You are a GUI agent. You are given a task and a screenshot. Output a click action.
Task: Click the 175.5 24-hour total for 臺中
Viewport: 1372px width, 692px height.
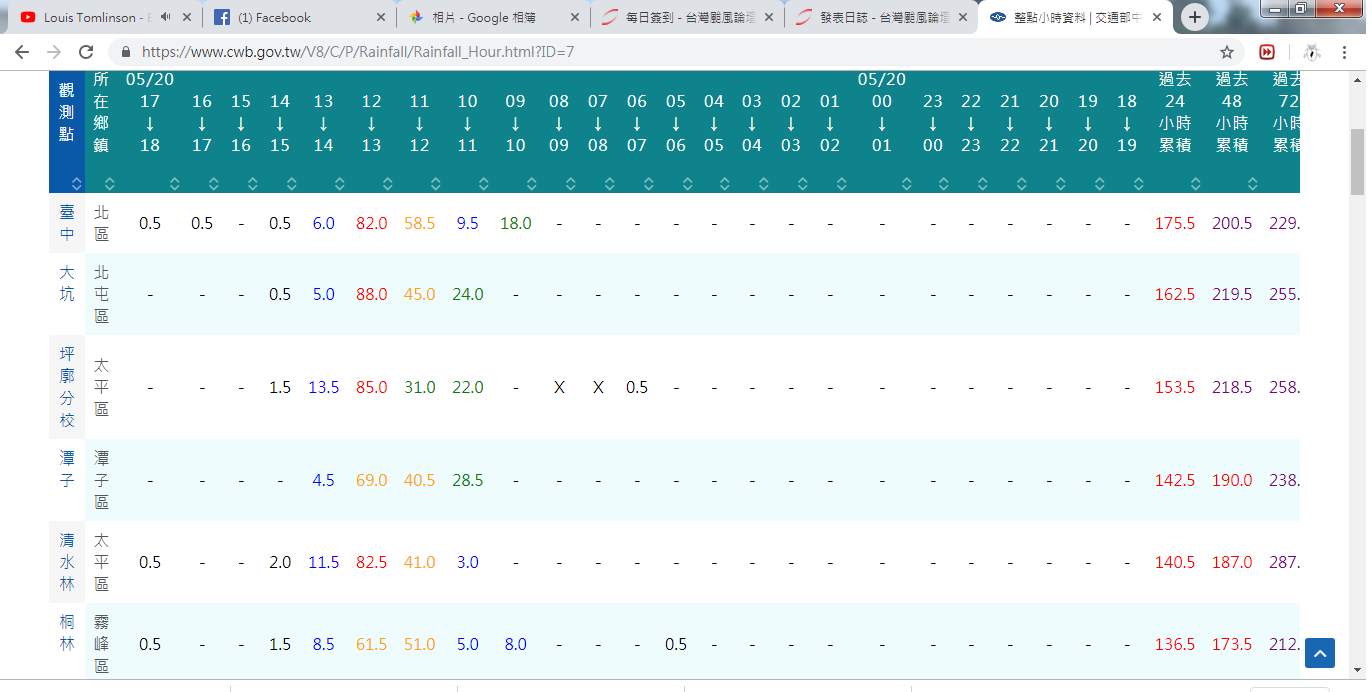1175,223
